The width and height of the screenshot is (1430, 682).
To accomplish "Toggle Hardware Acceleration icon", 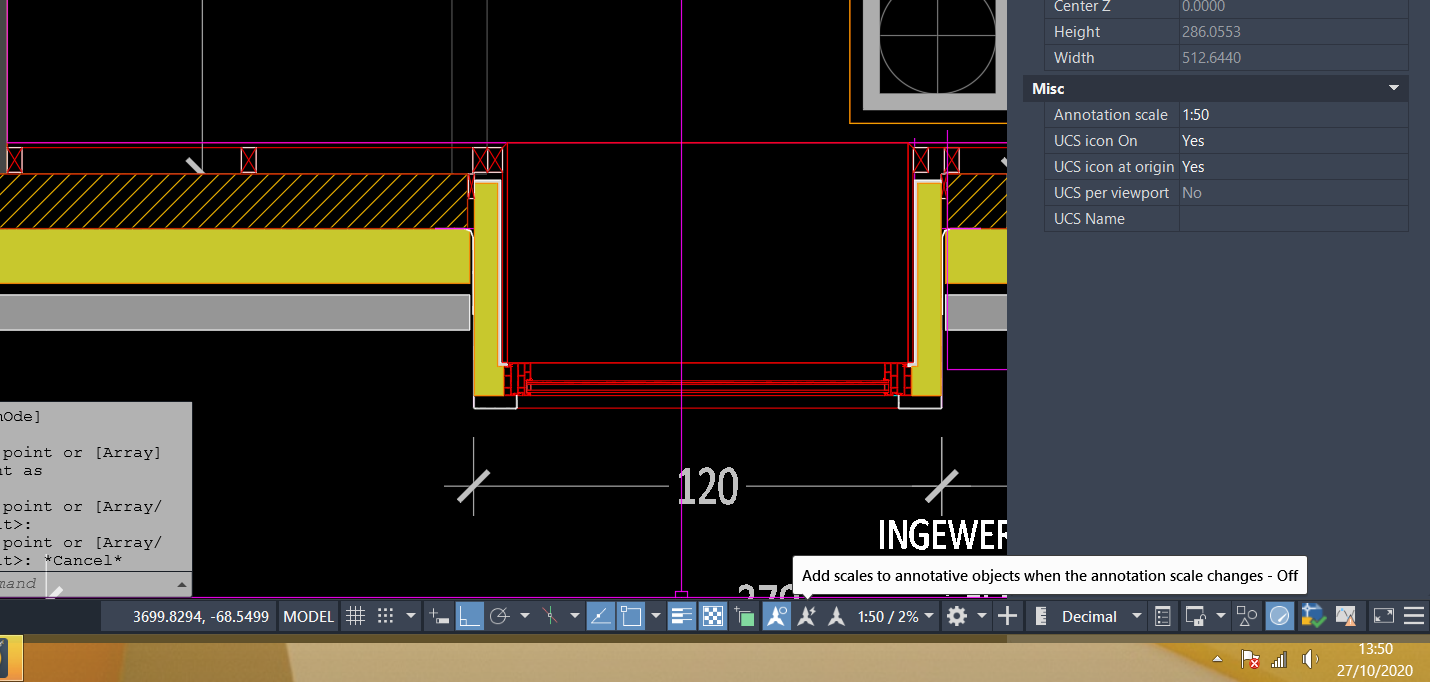I will click(1280, 616).
